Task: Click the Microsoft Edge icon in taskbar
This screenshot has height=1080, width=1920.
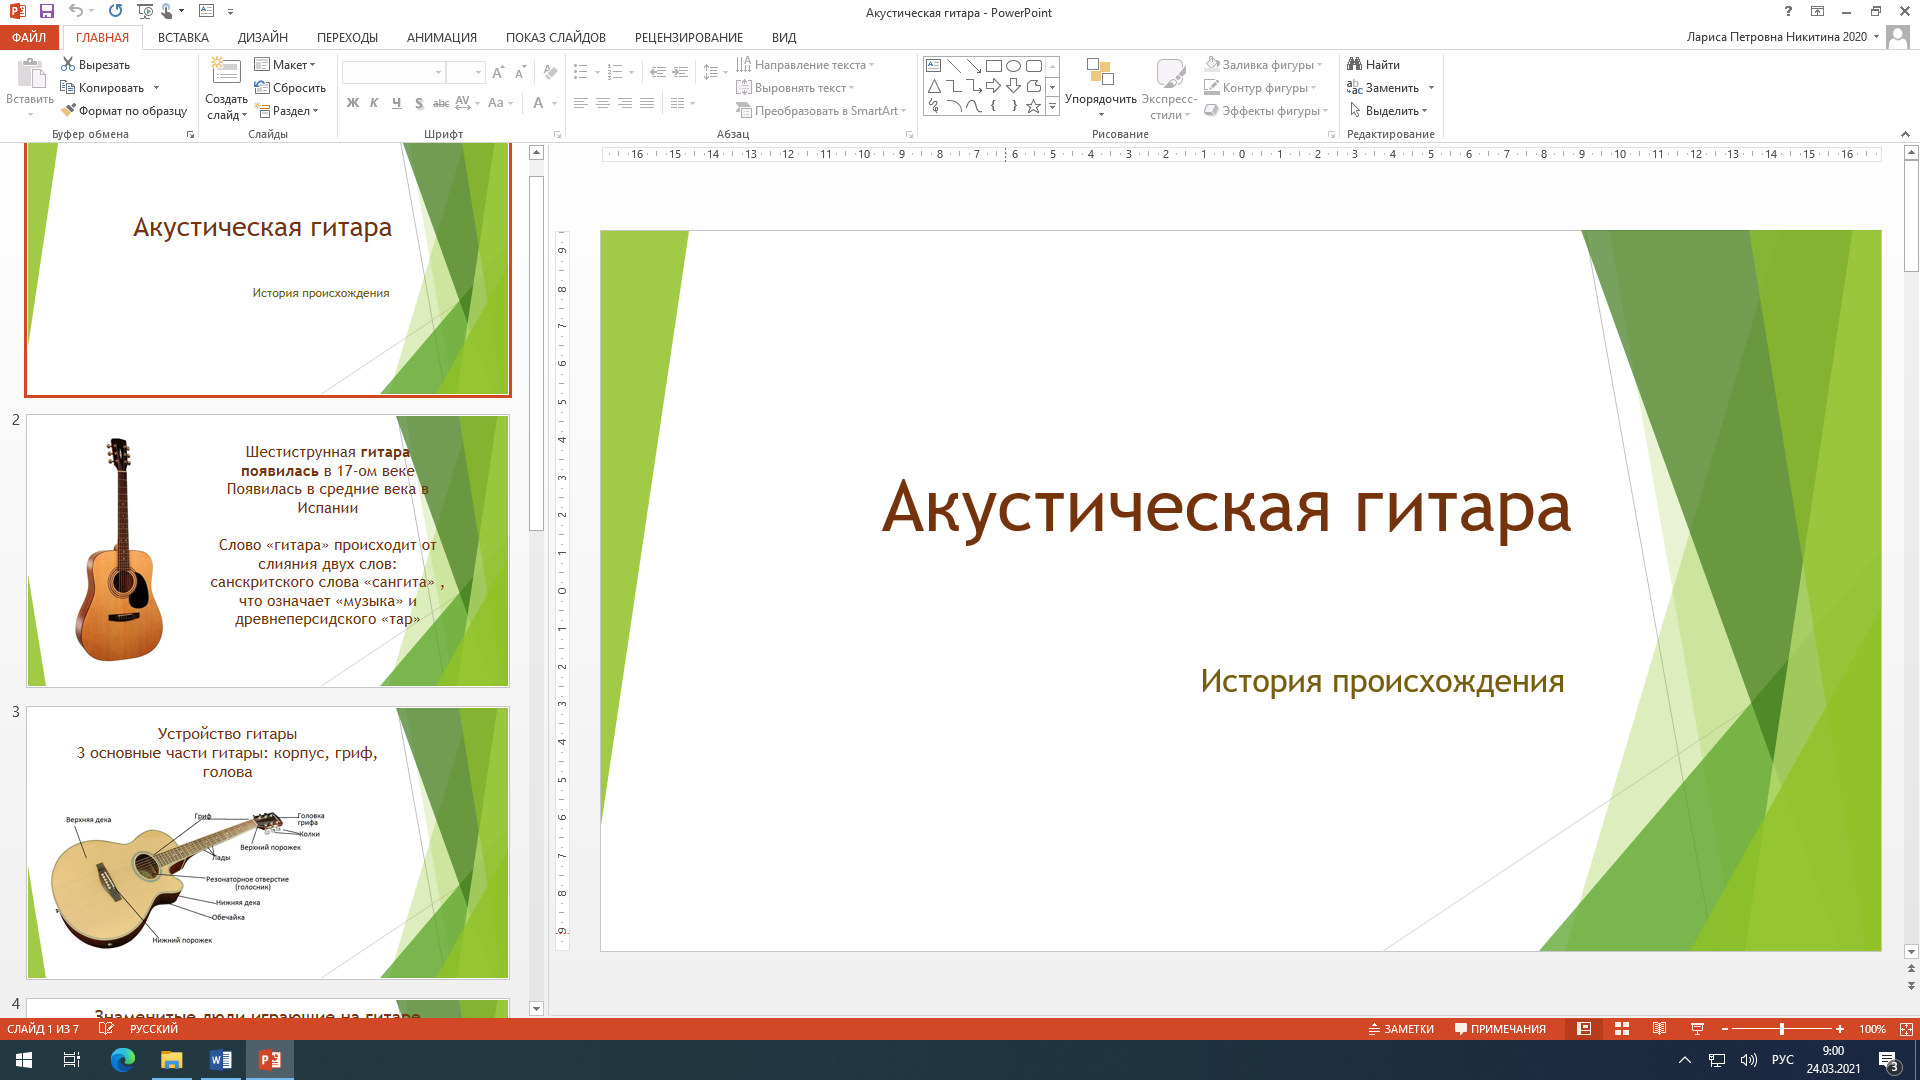Action: tap(122, 1060)
